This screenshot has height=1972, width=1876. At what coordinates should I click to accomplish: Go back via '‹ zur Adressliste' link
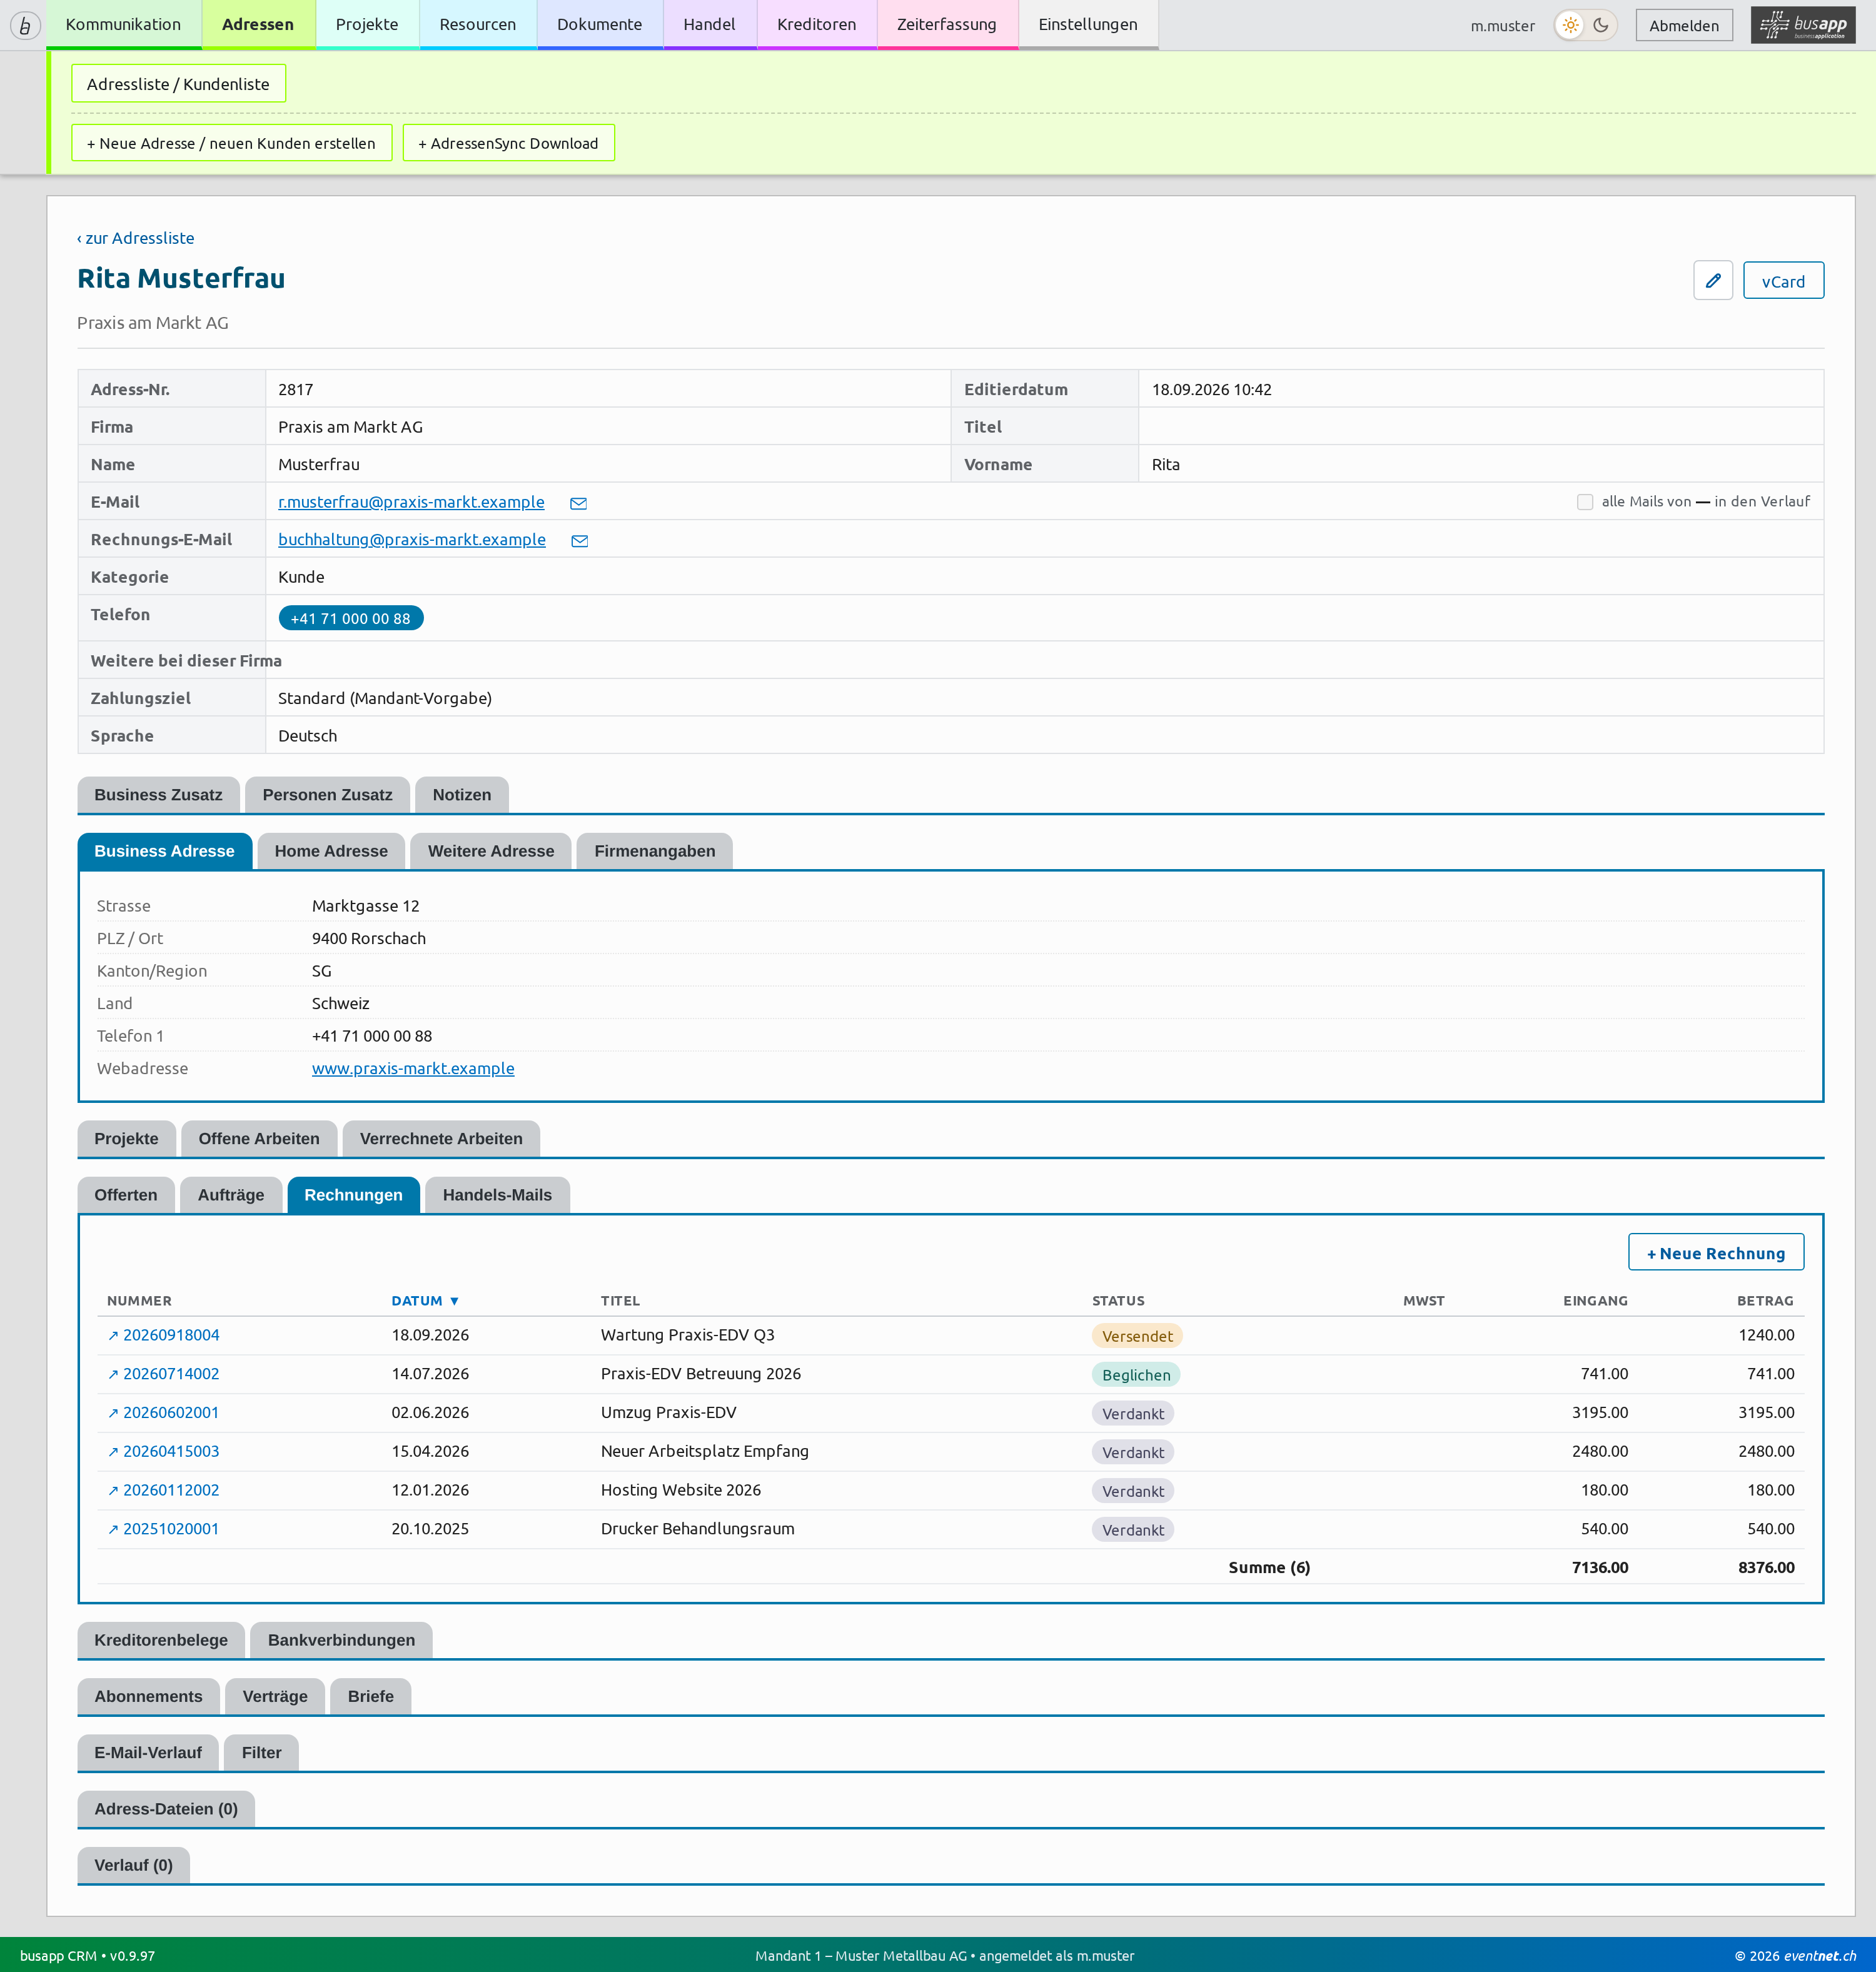tap(136, 238)
